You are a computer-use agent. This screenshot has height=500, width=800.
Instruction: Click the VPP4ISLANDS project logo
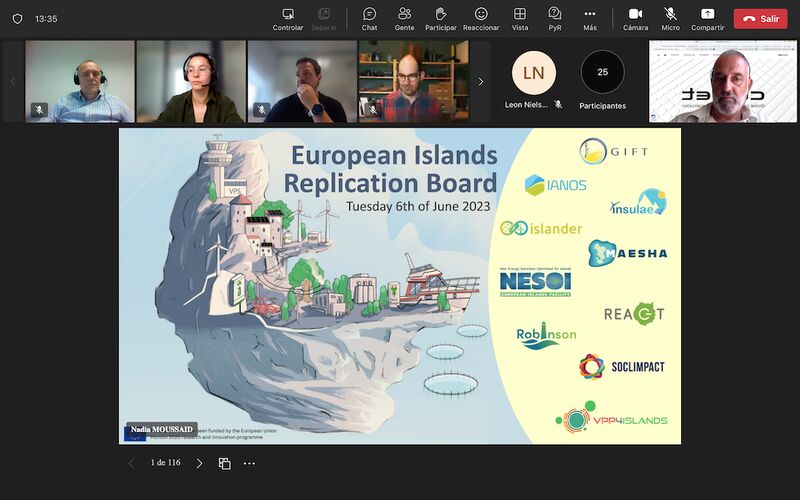pyautogui.click(x=611, y=417)
